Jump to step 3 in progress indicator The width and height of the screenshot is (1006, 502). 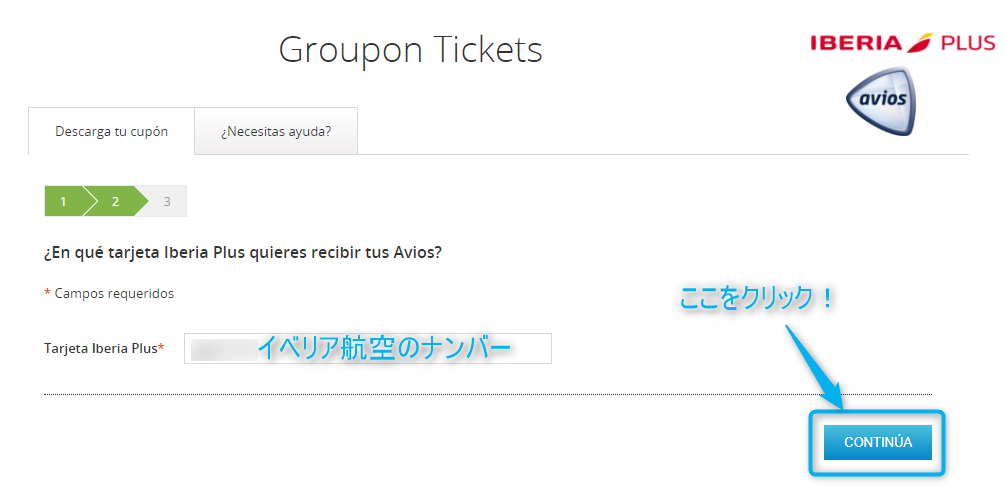167,201
